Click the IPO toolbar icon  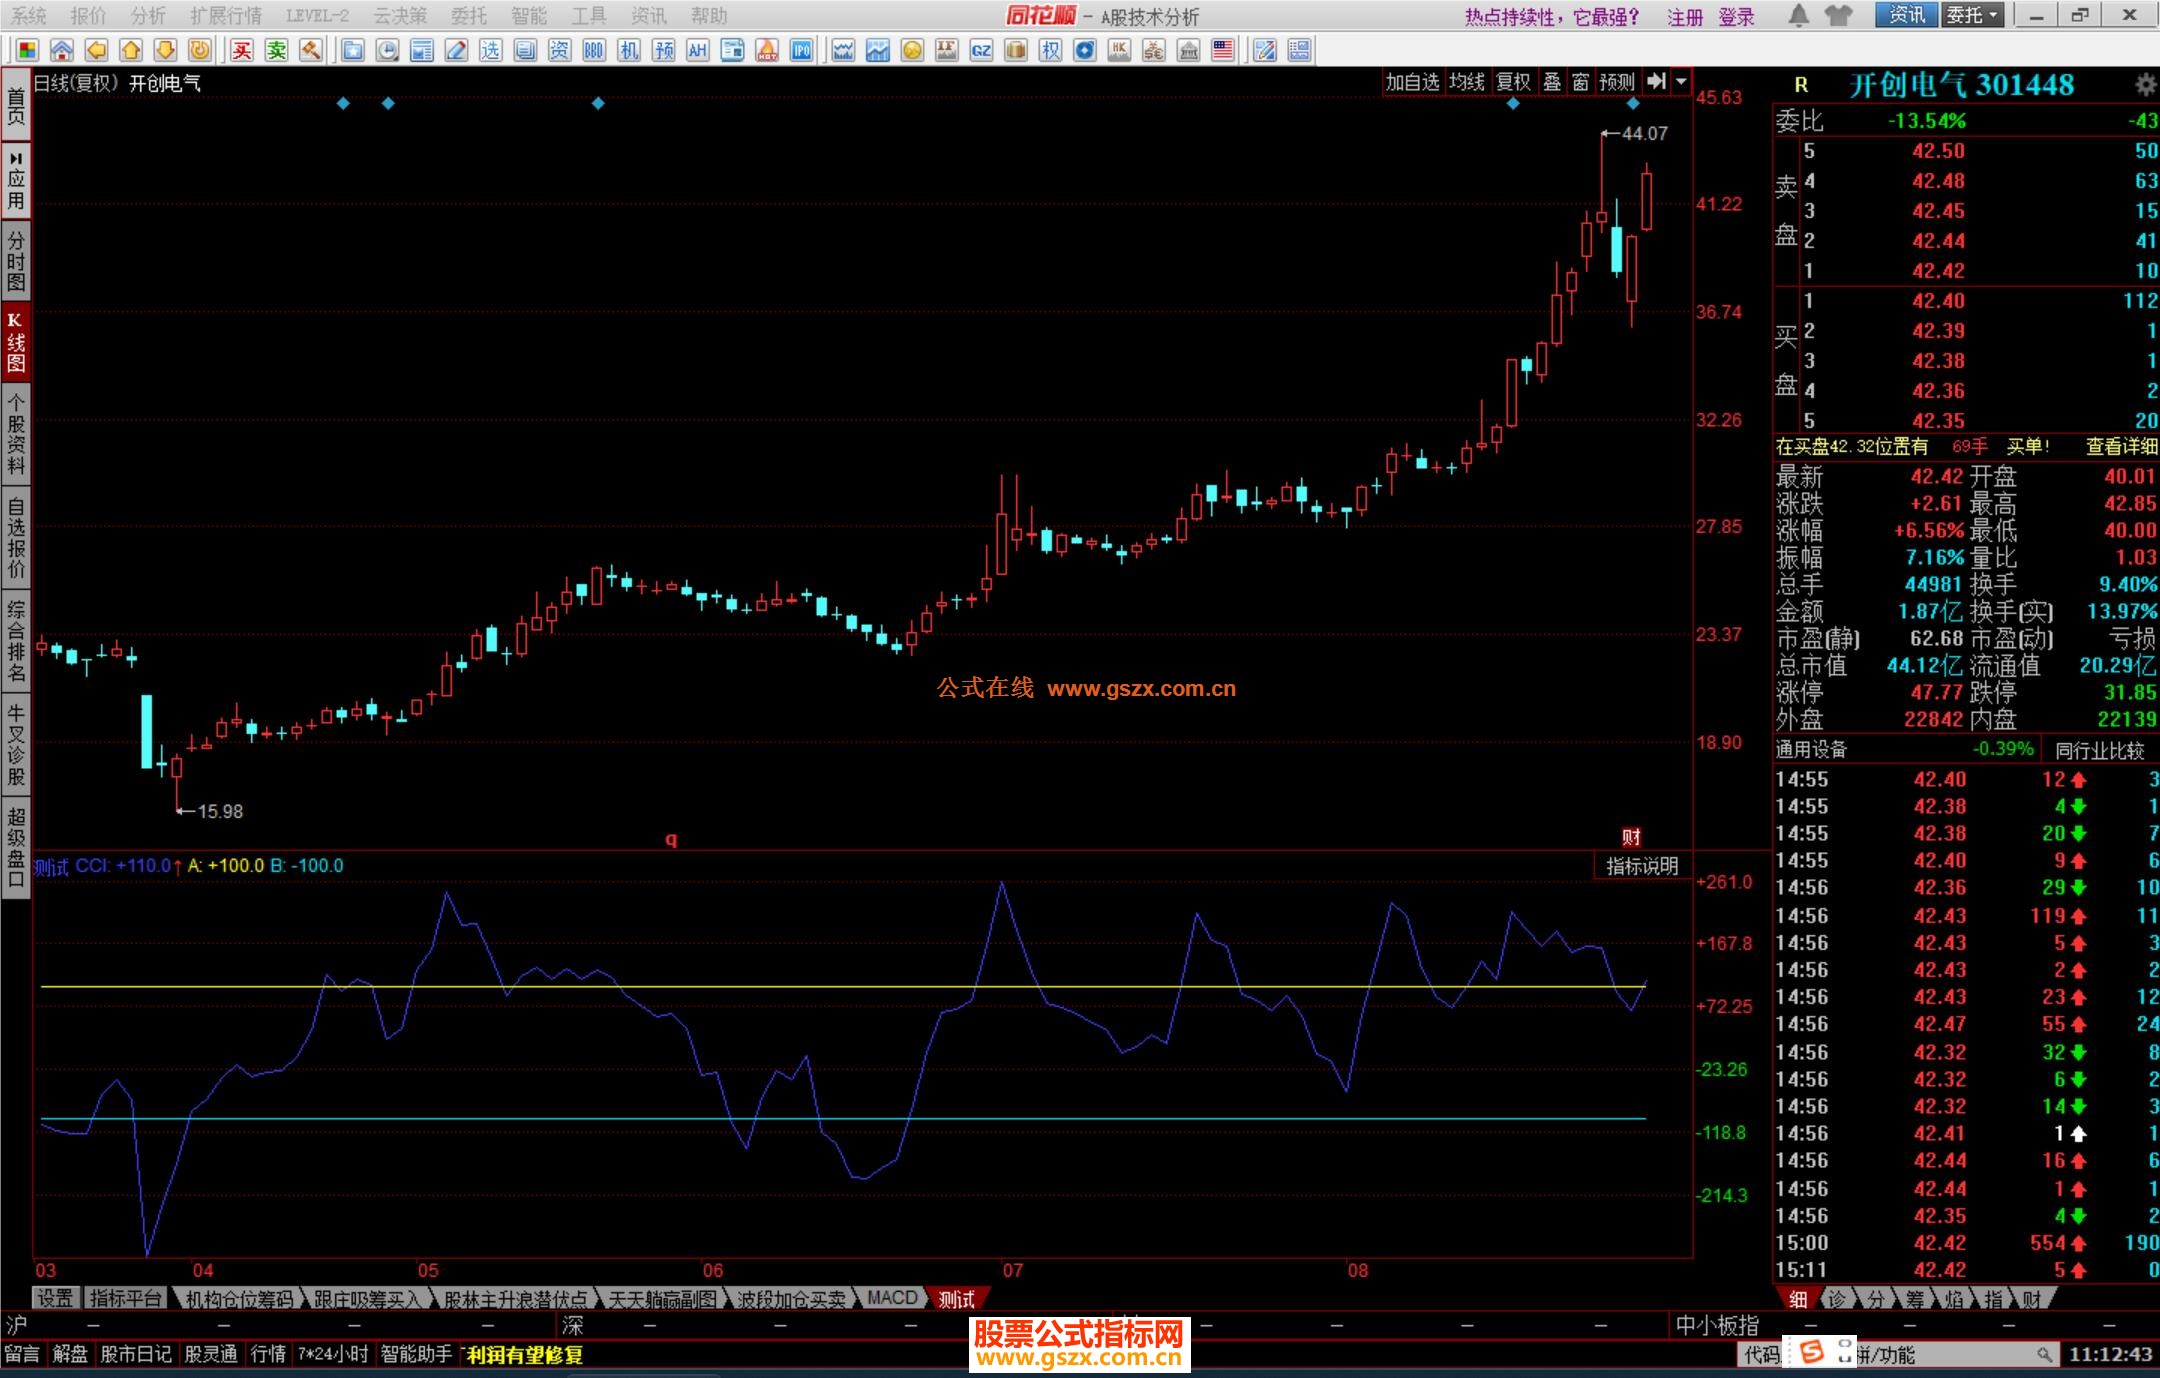point(802,50)
